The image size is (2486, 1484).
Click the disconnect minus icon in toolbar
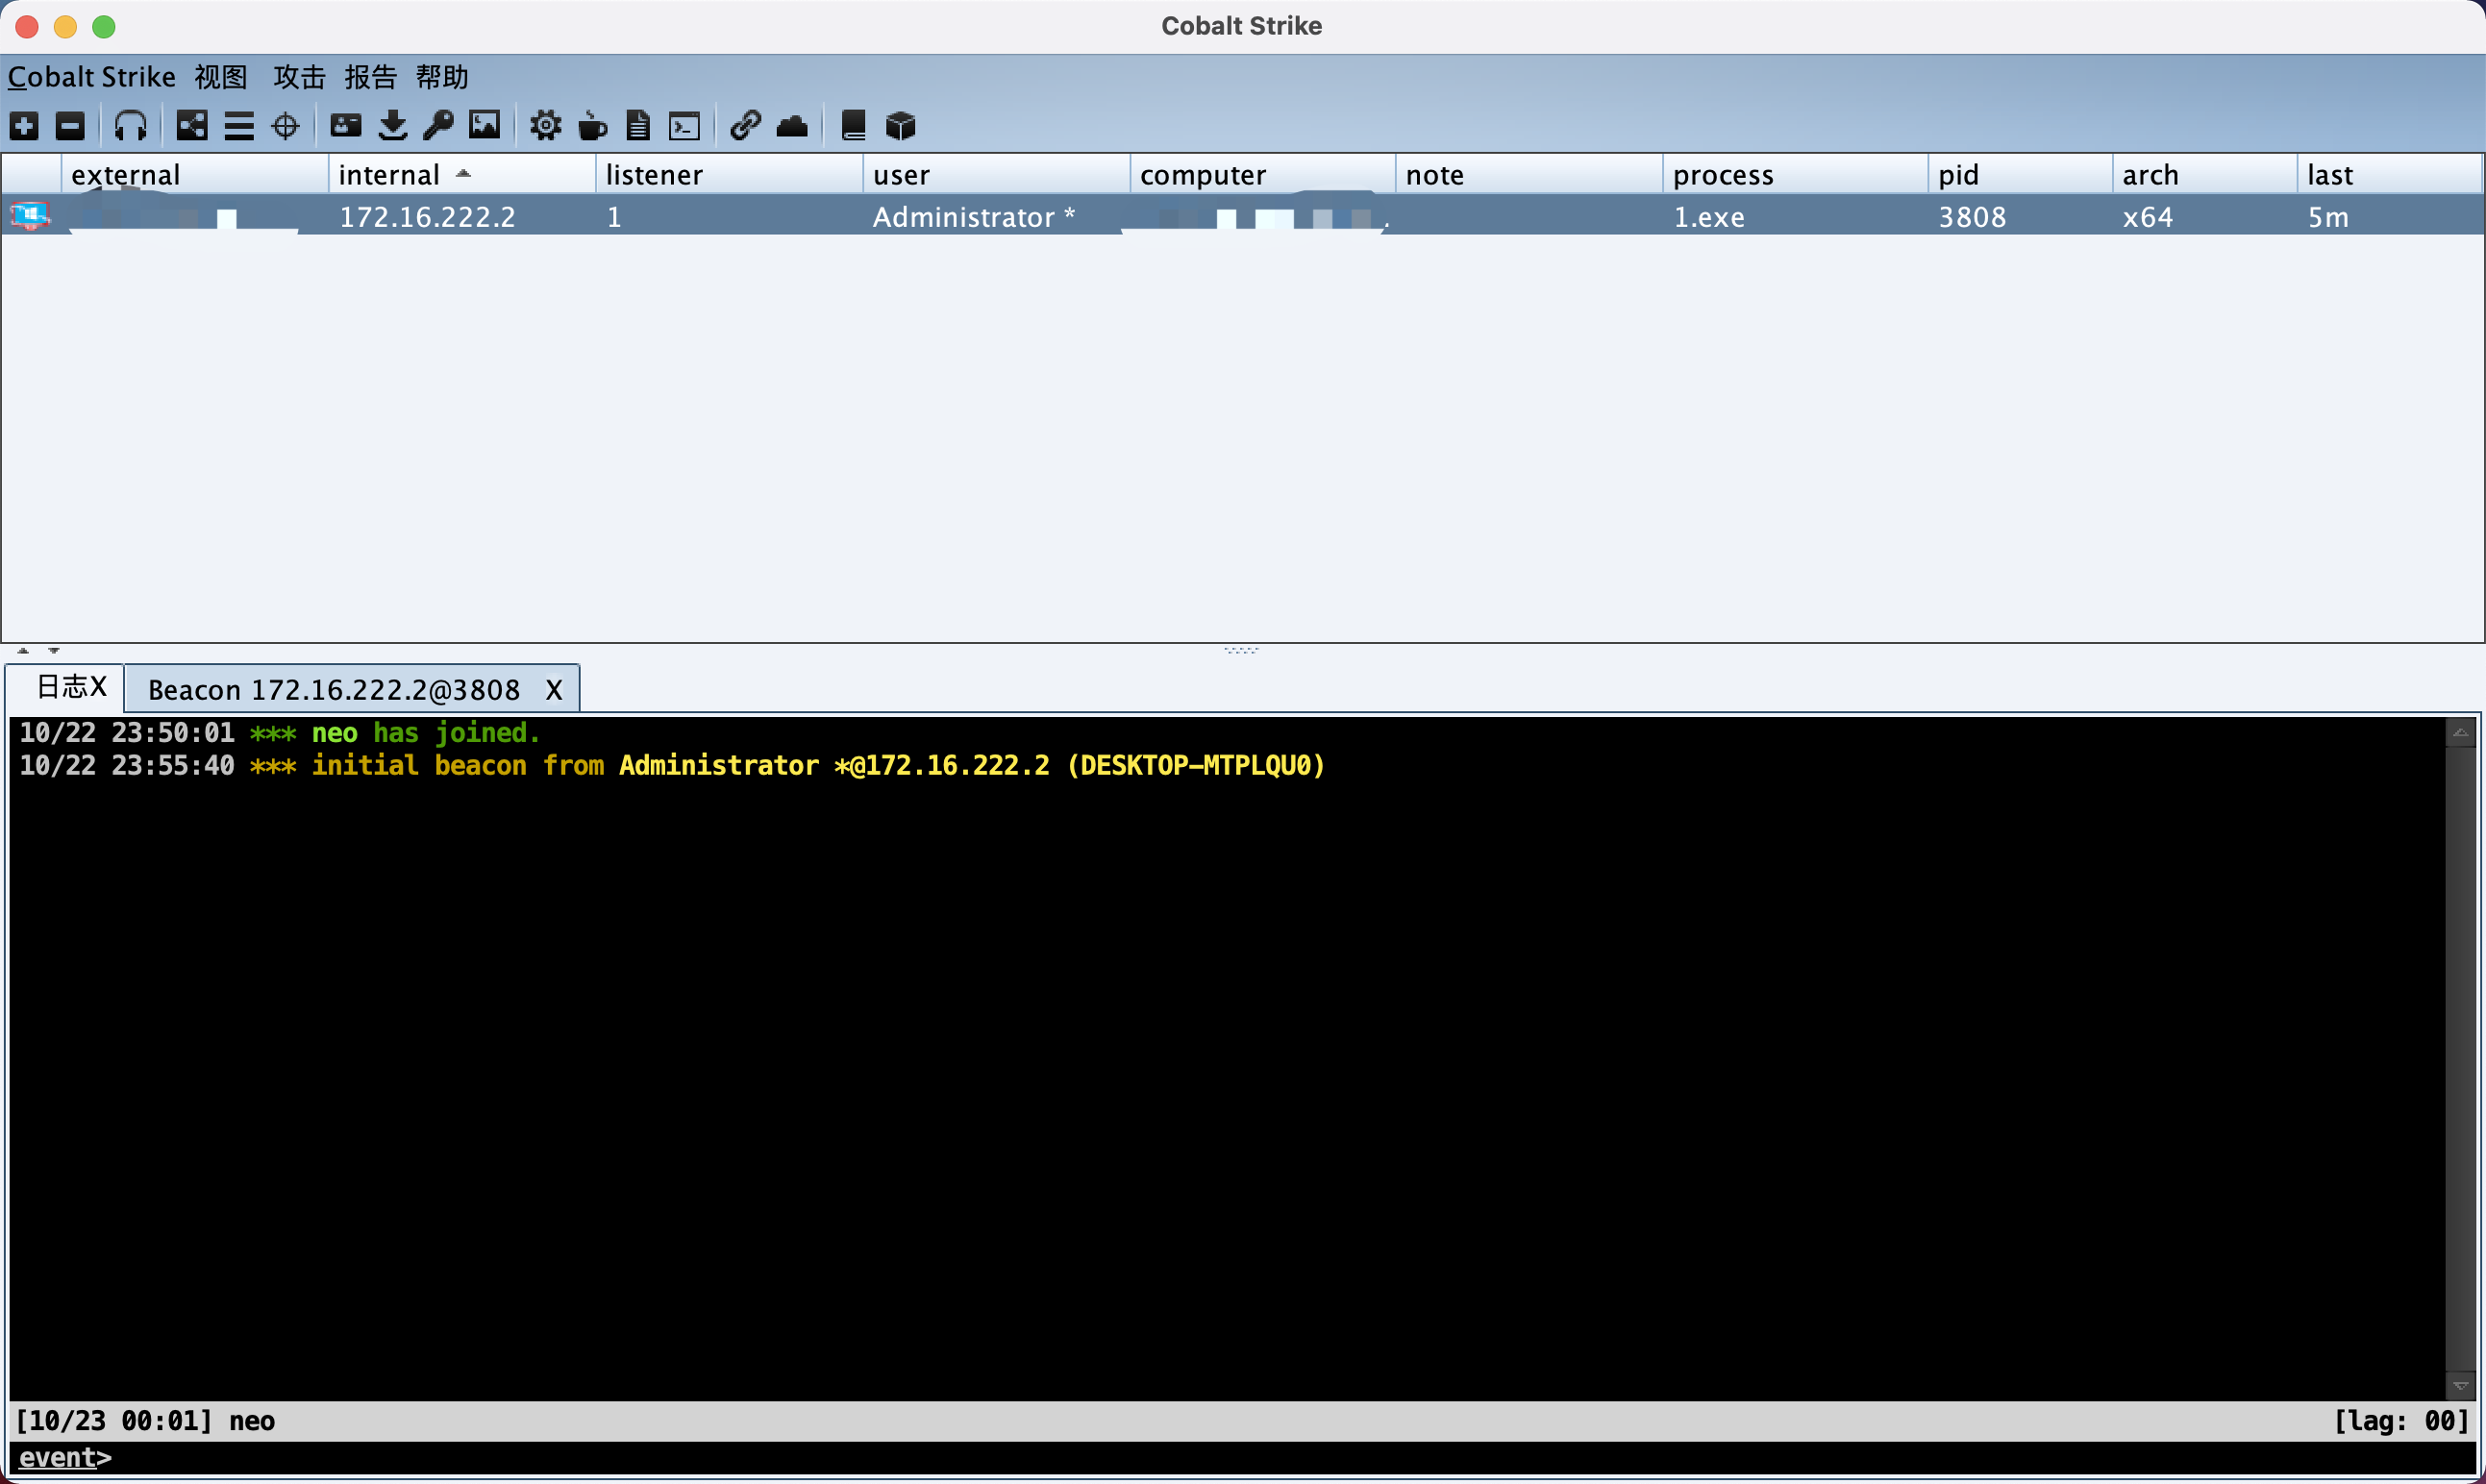(x=70, y=126)
